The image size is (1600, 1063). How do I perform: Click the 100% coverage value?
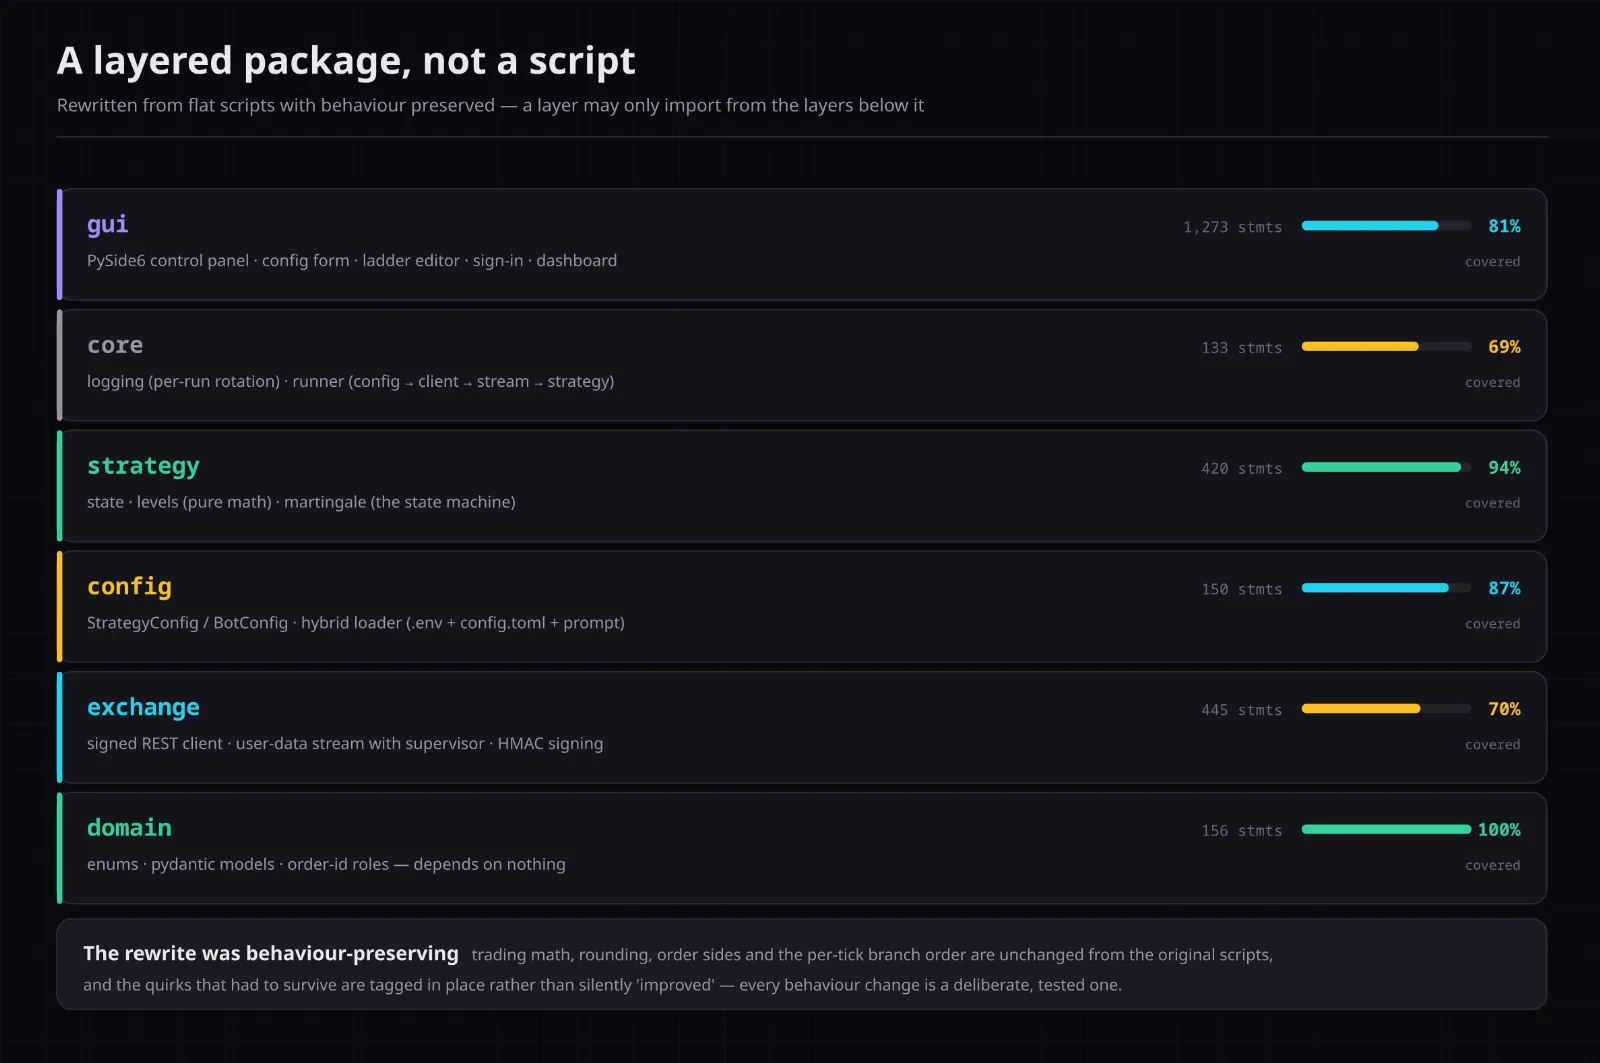click(x=1499, y=830)
